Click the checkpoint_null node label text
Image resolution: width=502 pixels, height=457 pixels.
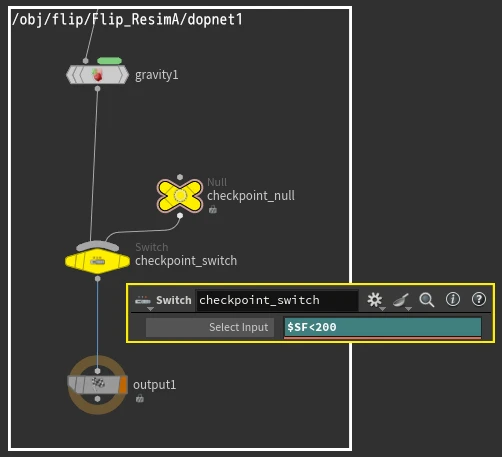tap(251, 196)
